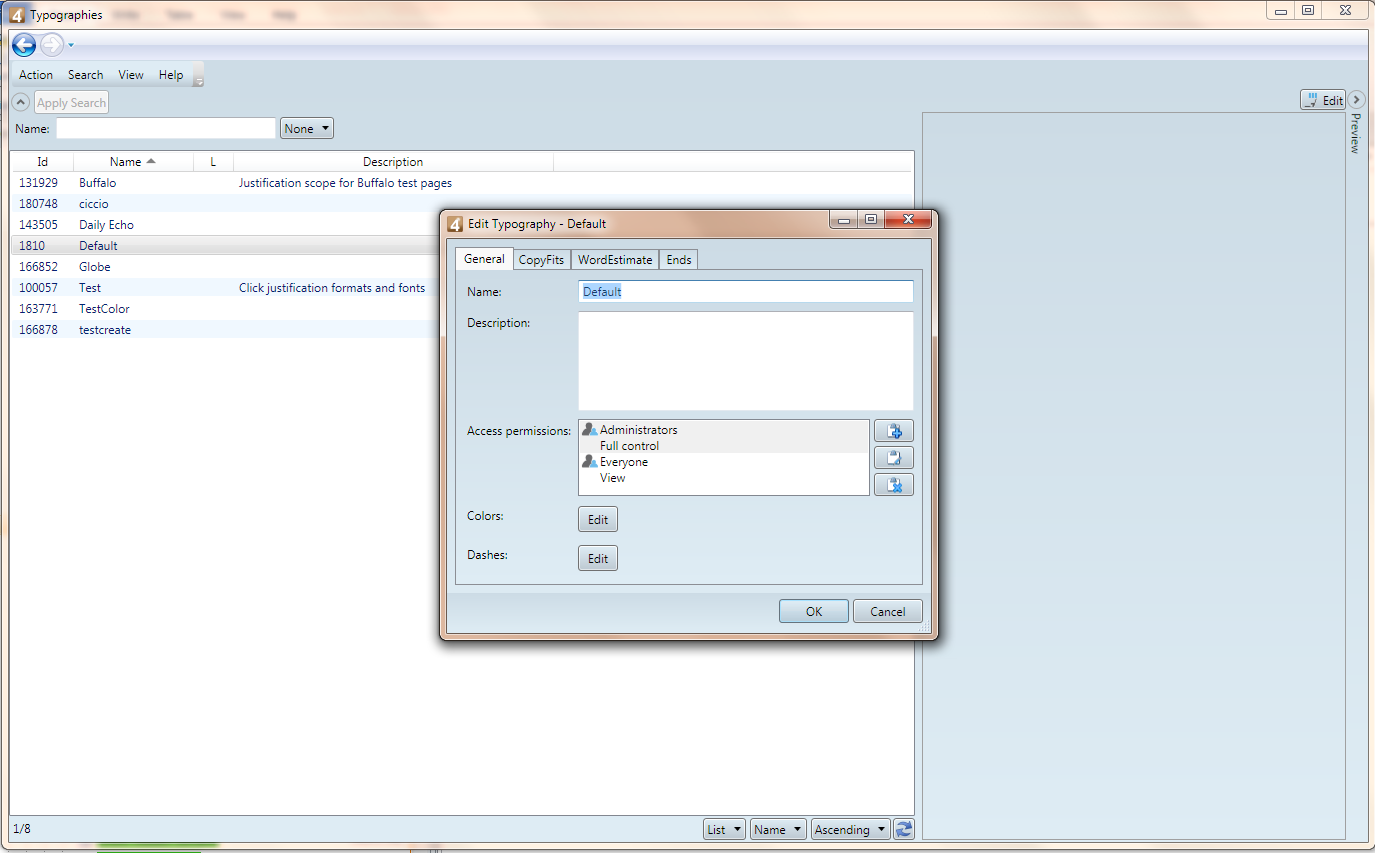Click the Description column header

pyautogui.click(x=393, y=161)
